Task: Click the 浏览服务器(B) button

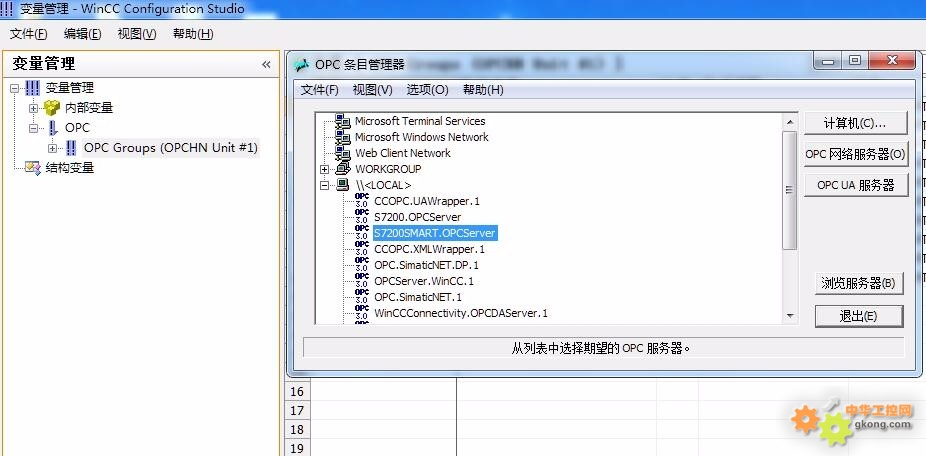Action: 859,283
